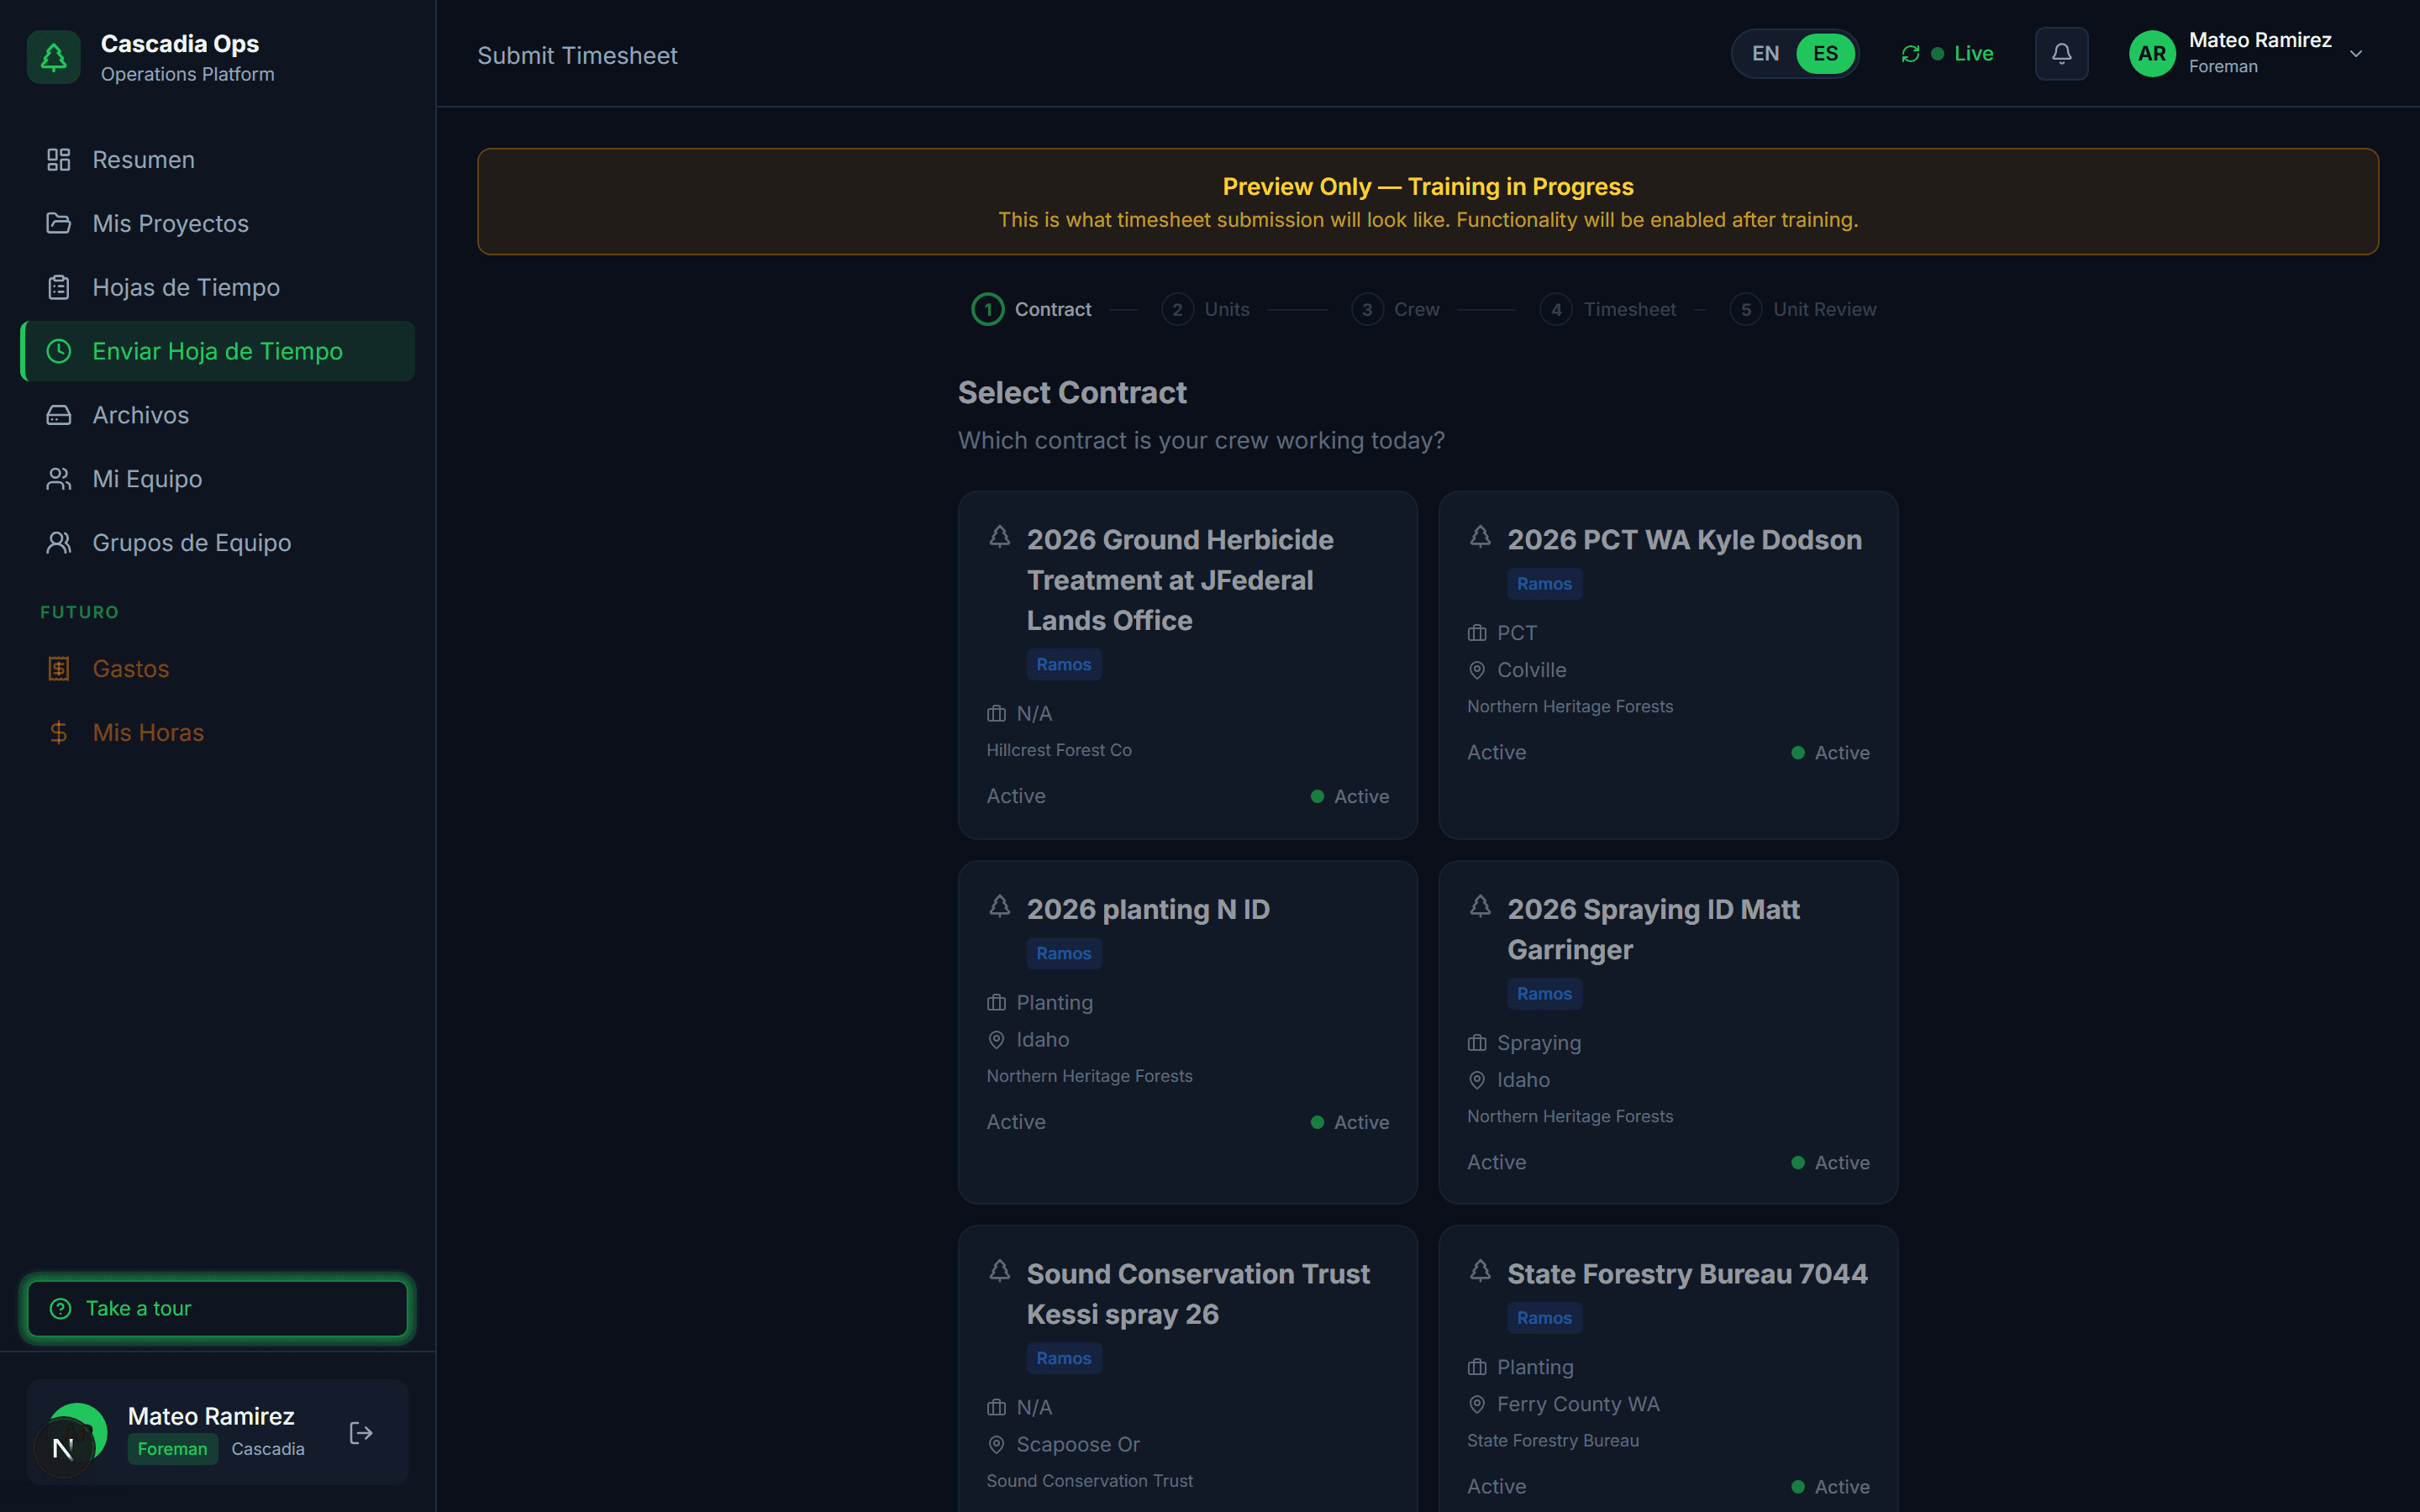
Task: Click the Enviar Hoja de Tiempo clock icon
Action: 59,351
